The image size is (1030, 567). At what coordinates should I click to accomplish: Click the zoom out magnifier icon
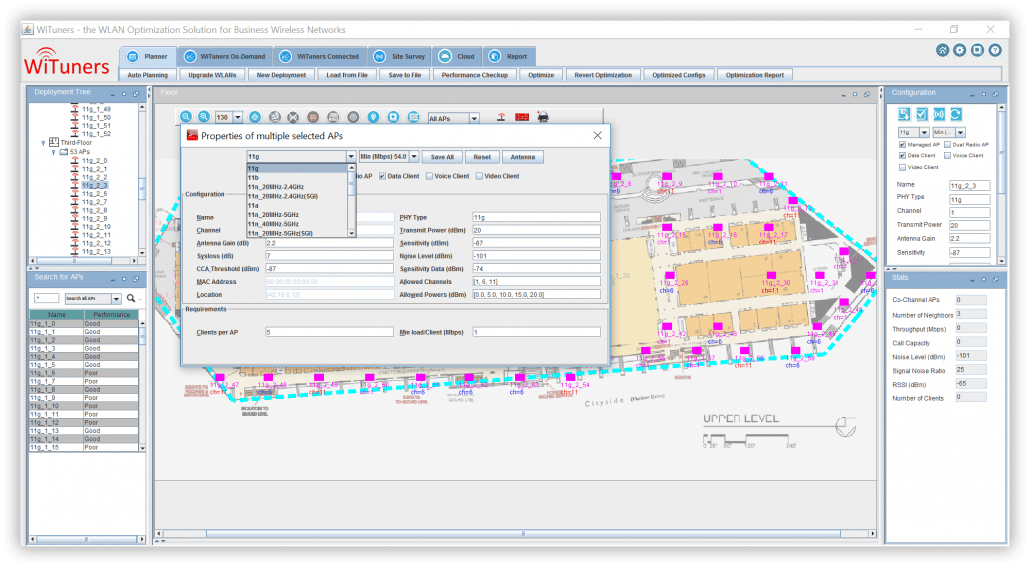point(204,117)
